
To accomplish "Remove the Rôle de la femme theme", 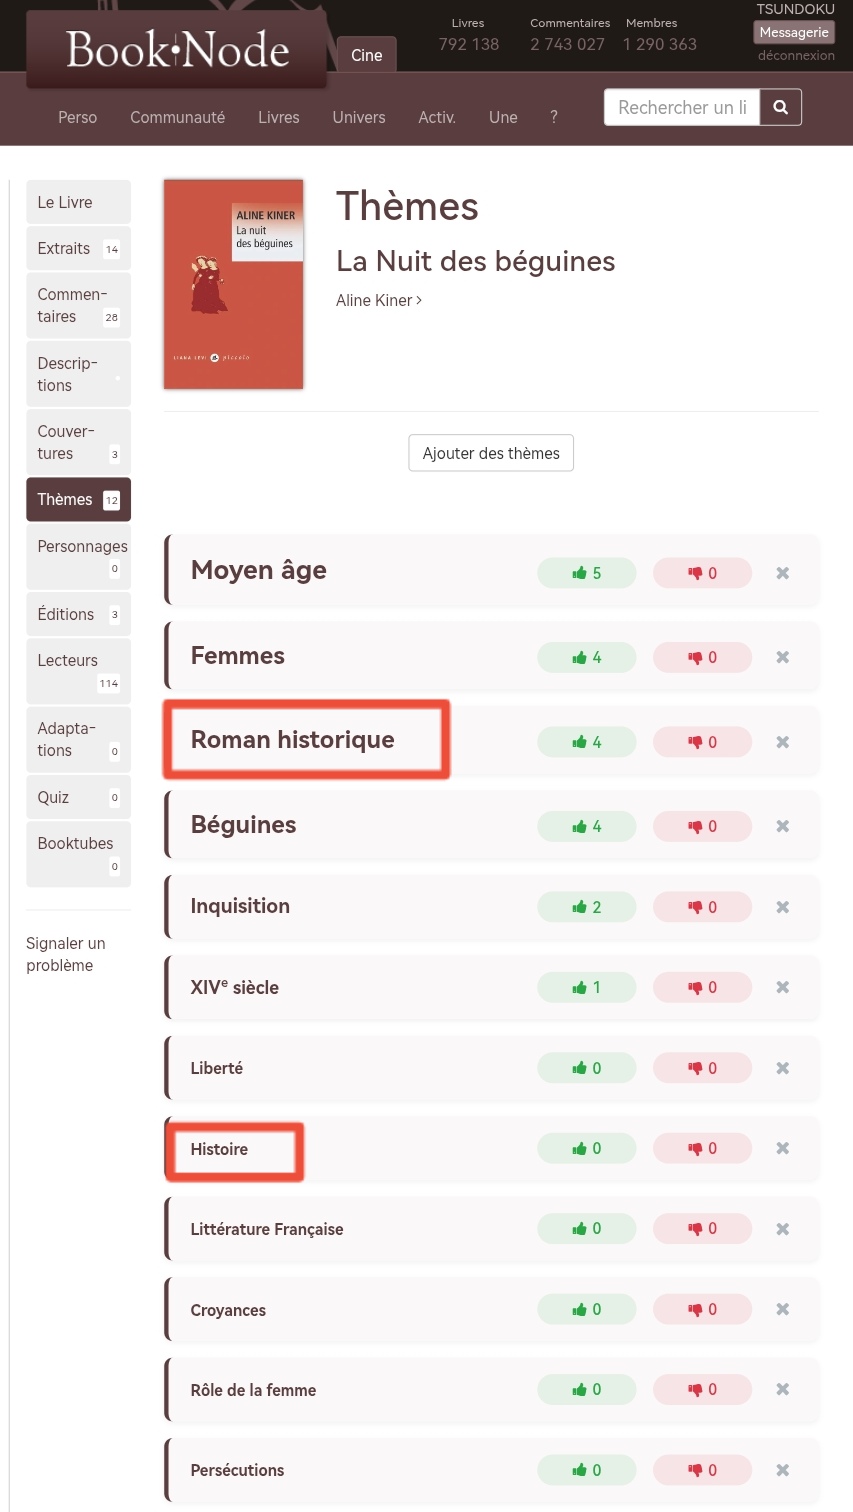I will point(783,1389).
